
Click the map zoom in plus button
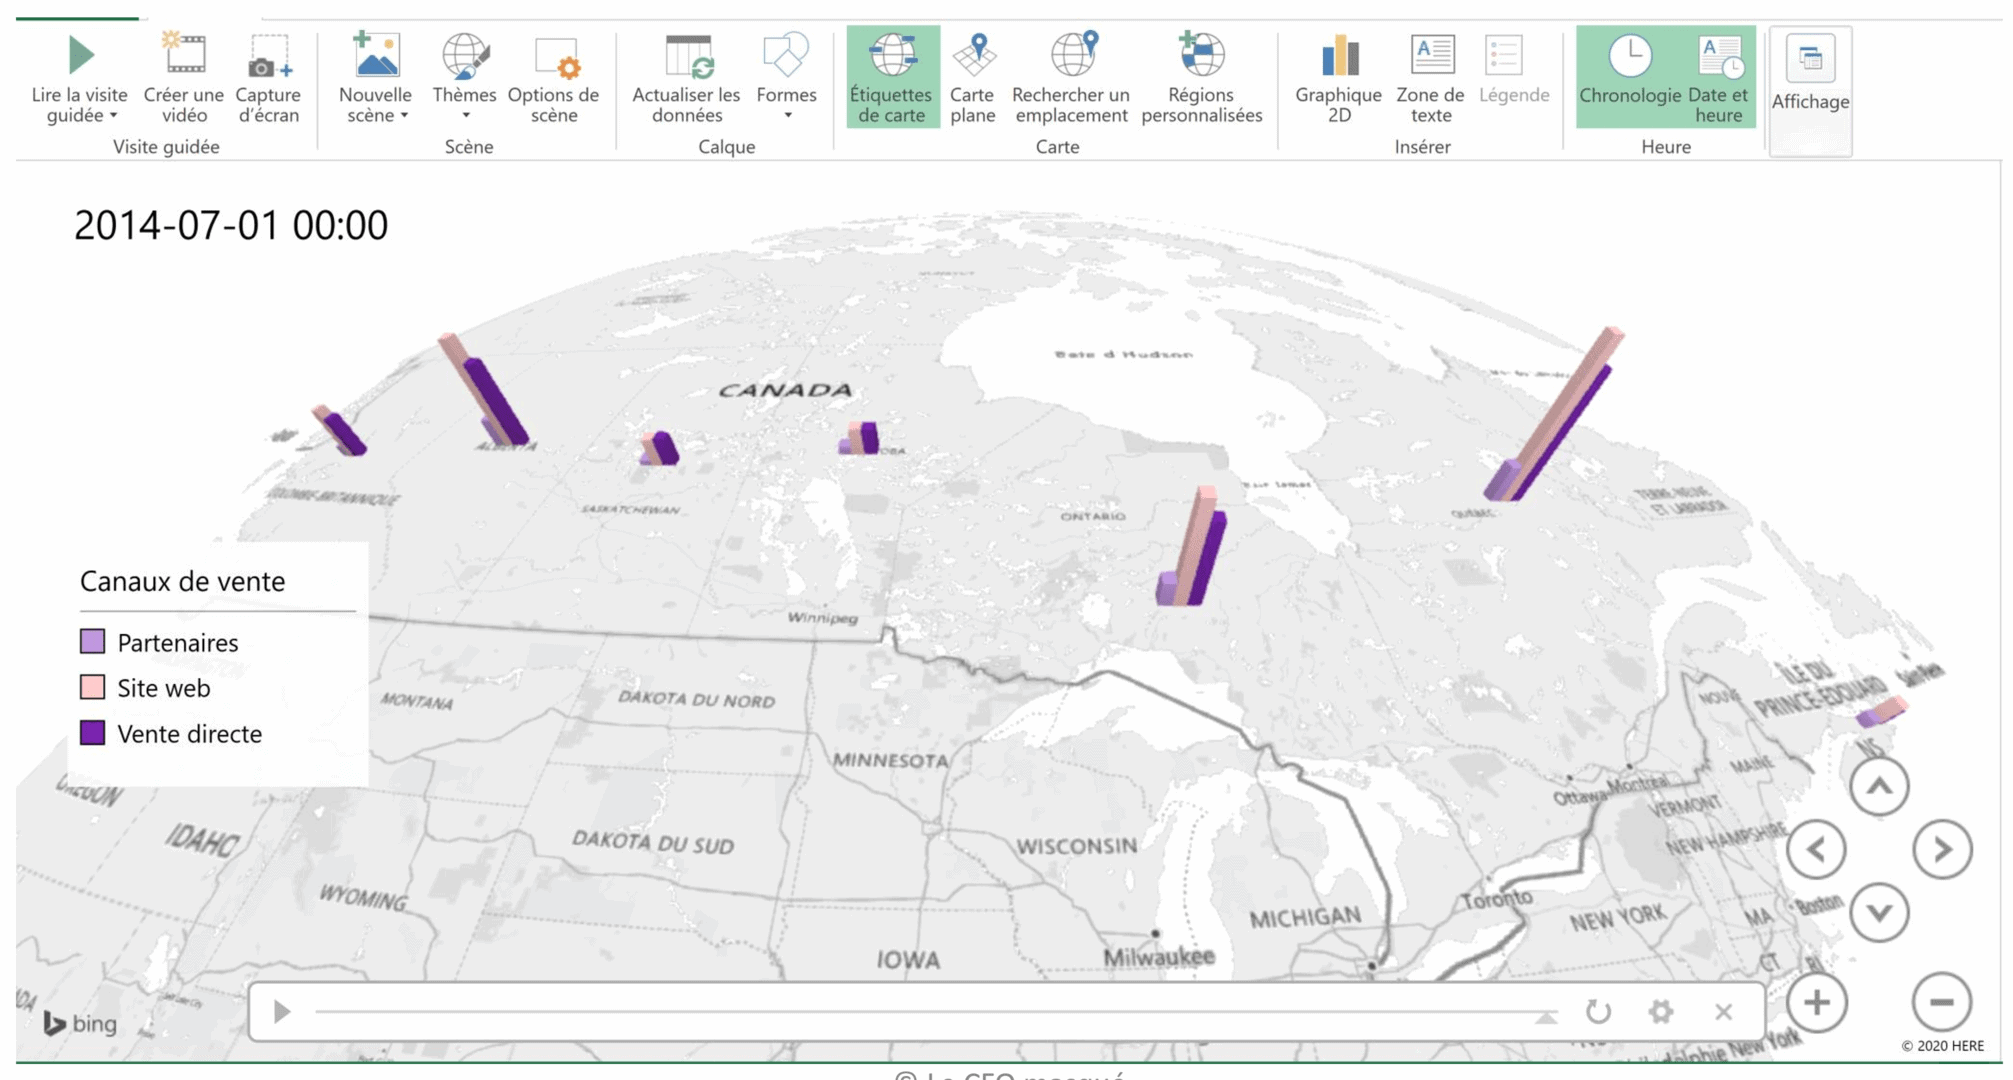pos(1816,1002)
